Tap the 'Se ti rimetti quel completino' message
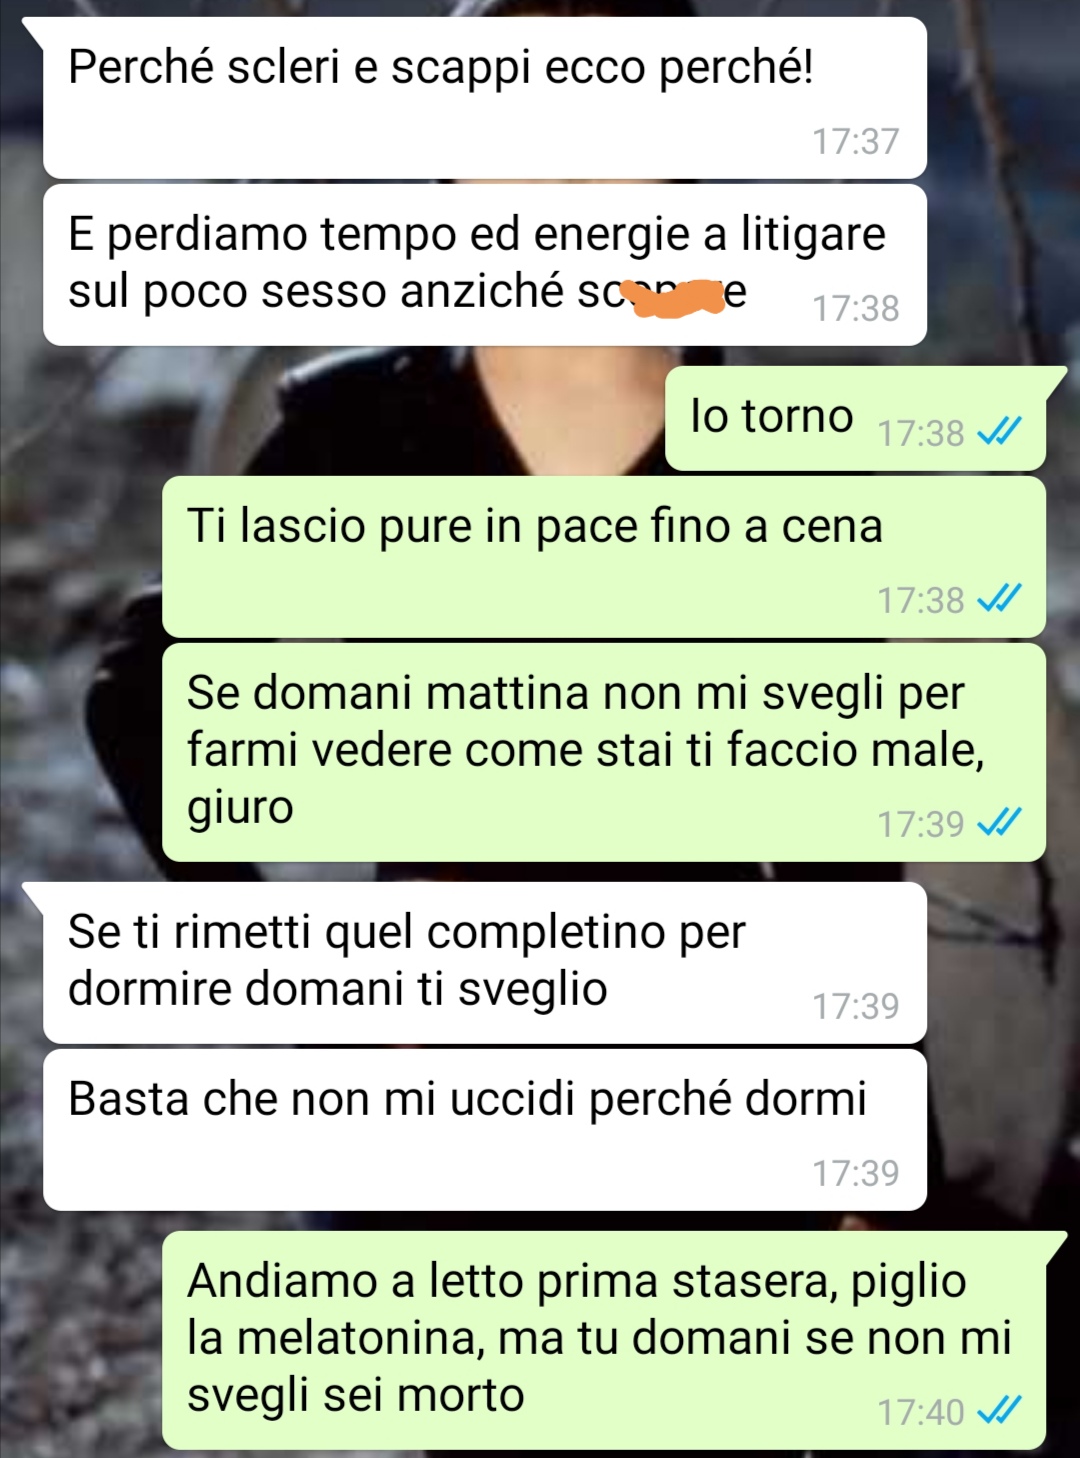1080x1458 pixels. 484,963
